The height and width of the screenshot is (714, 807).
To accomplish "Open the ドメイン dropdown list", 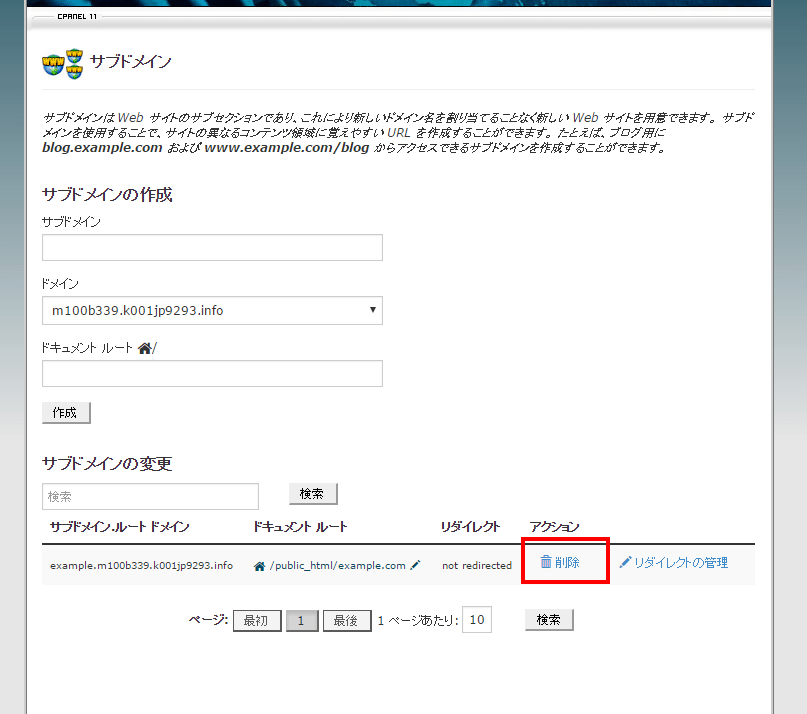I will pos(212,311).
